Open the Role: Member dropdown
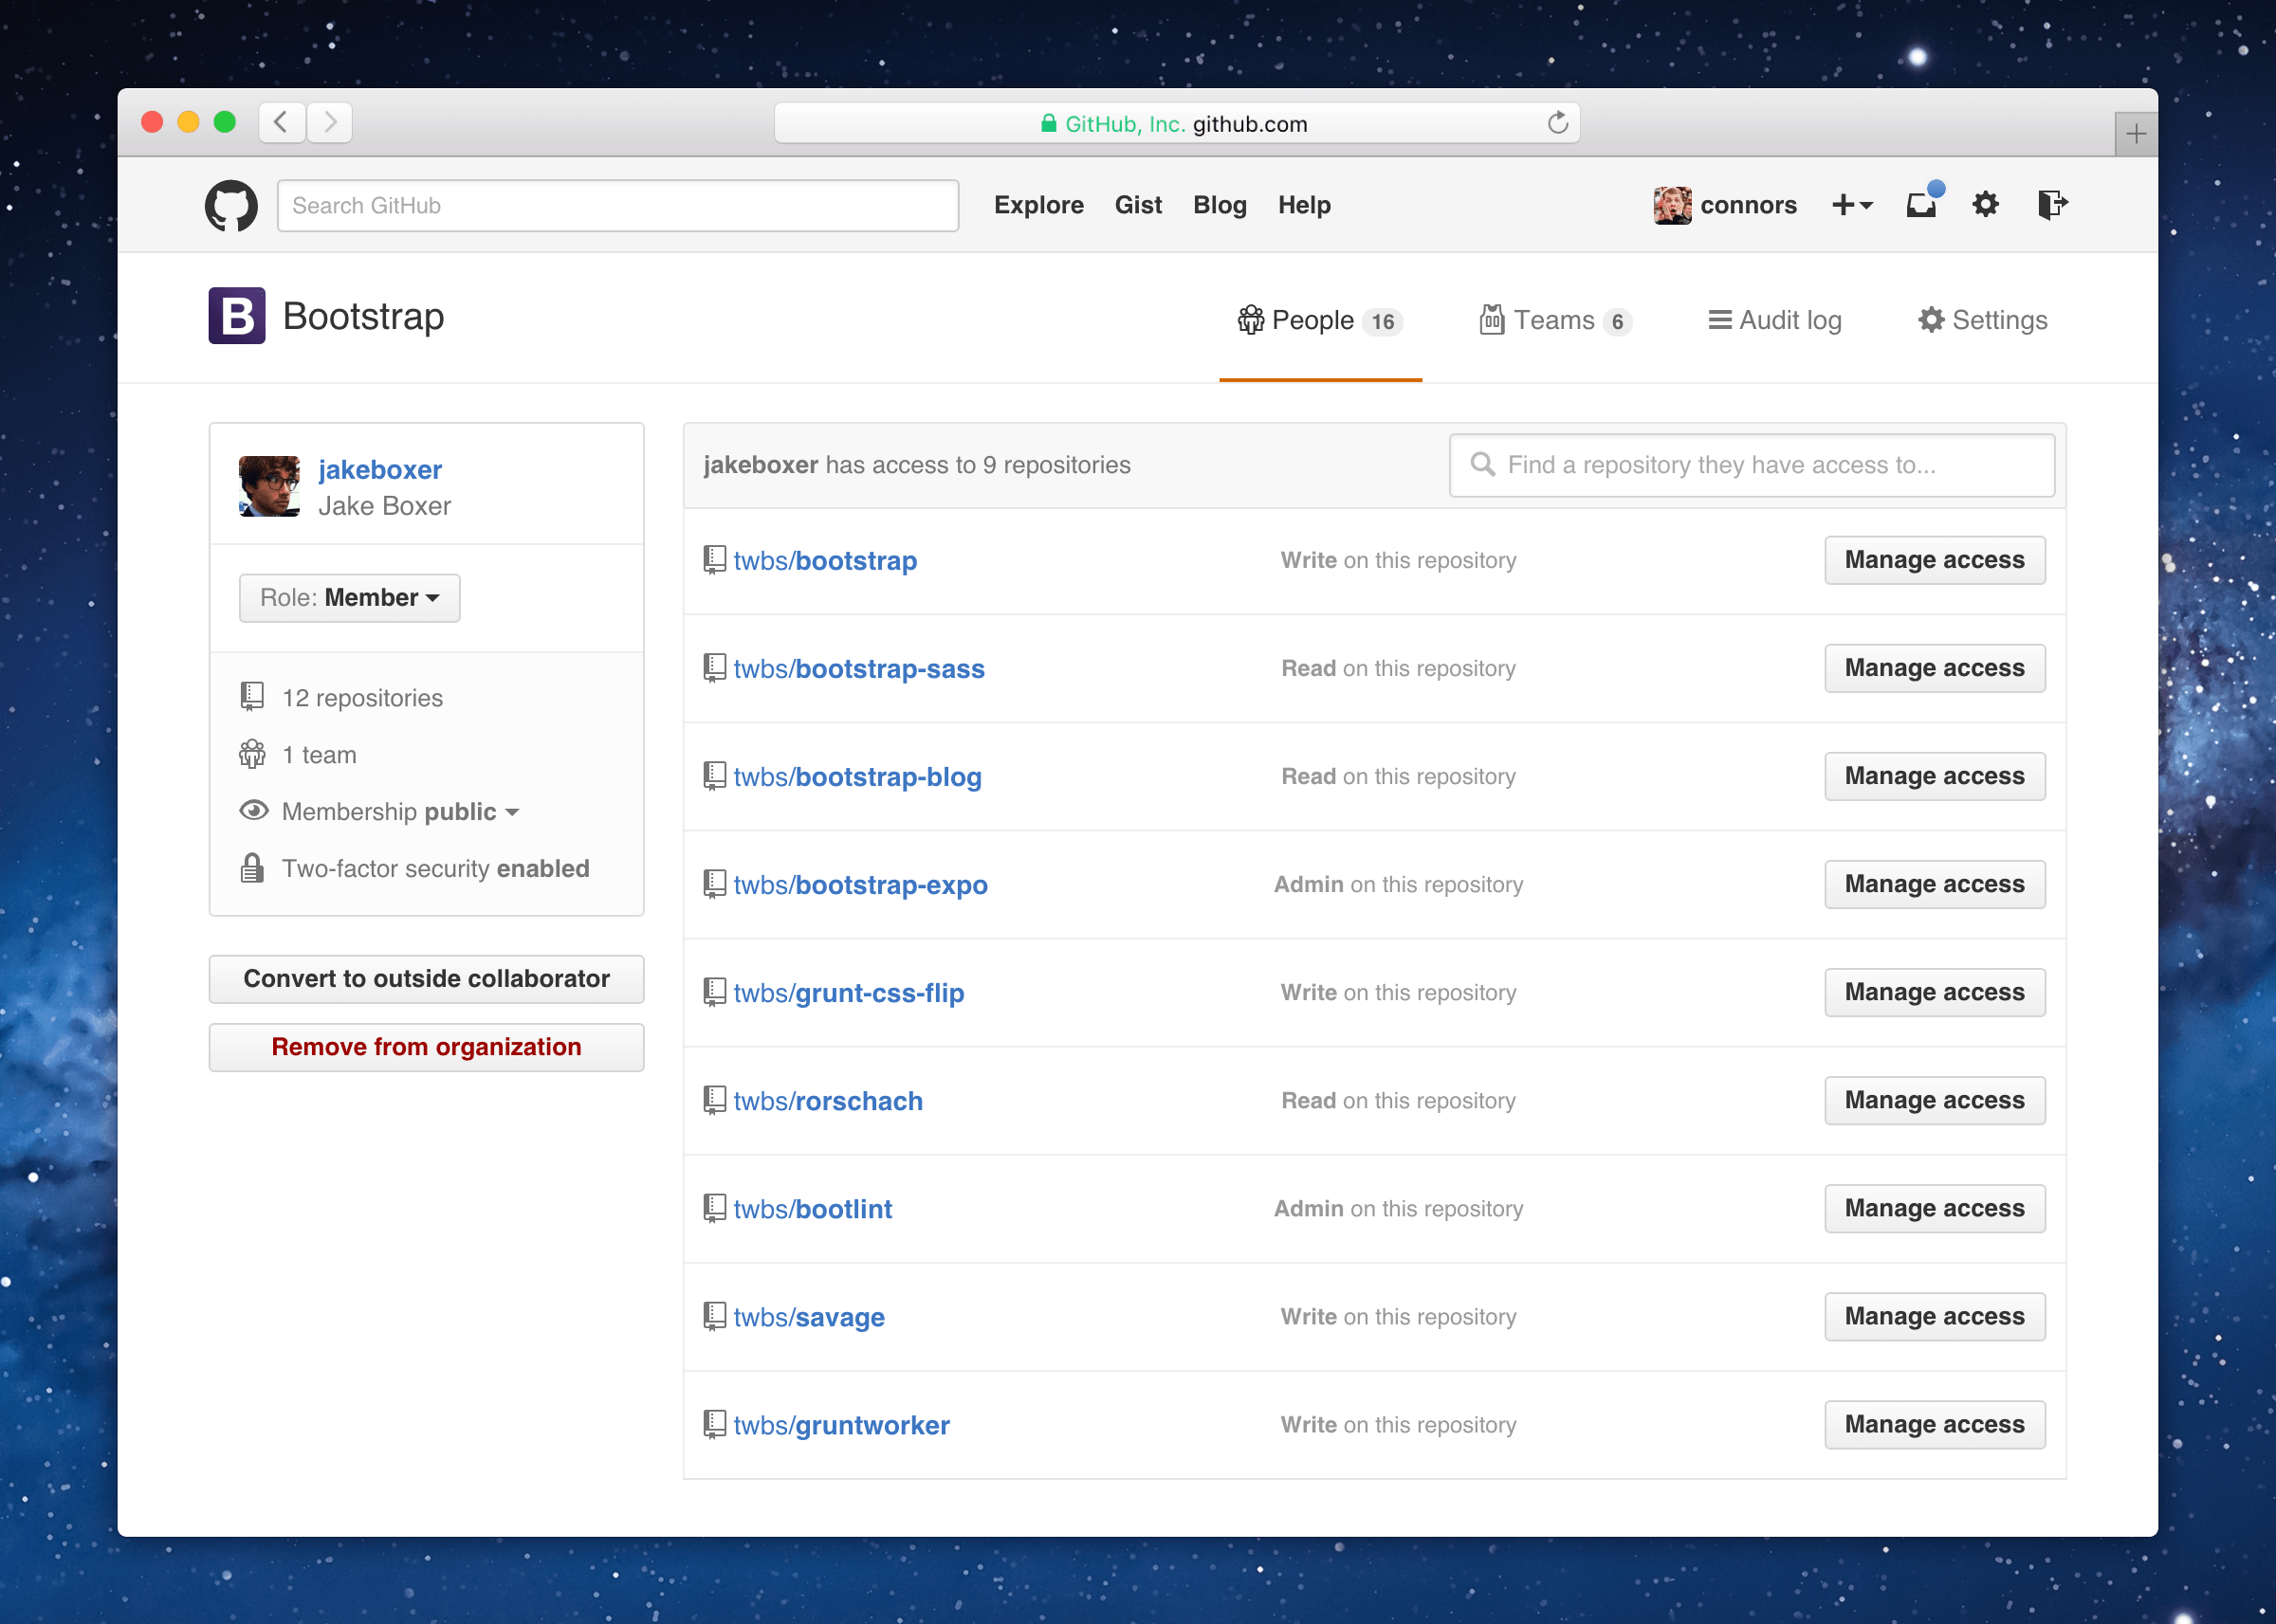The image size is (2276, 1624). pyautogui.click(x=348, y=597)
